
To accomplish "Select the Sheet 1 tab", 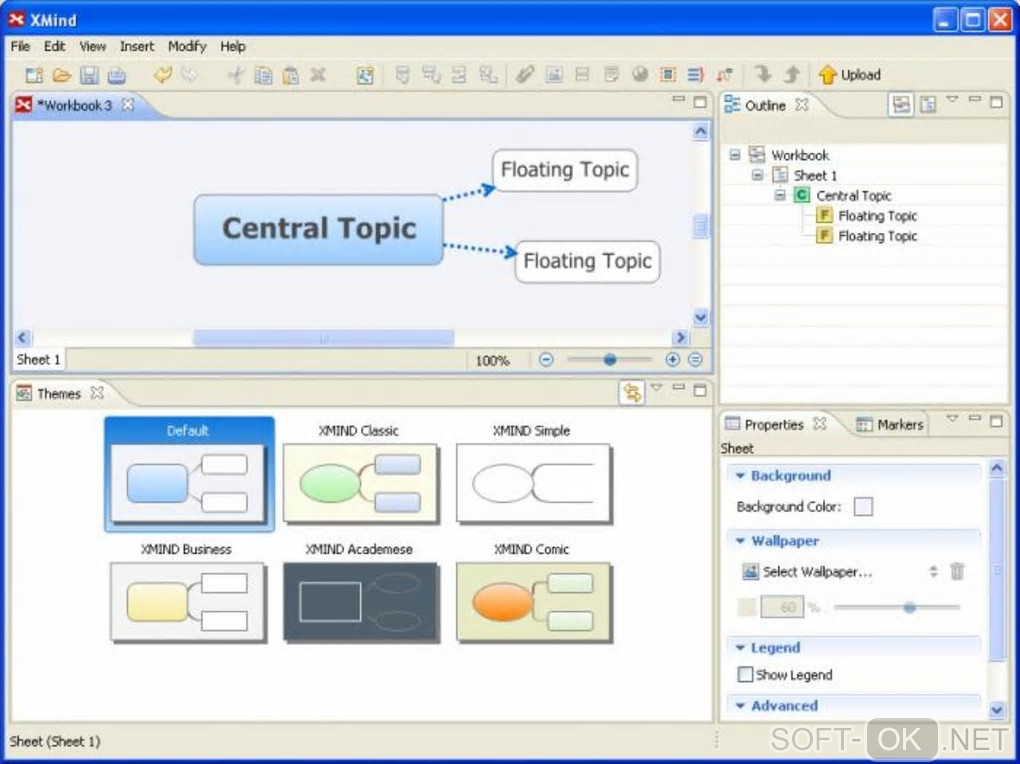I will point(38,359).
